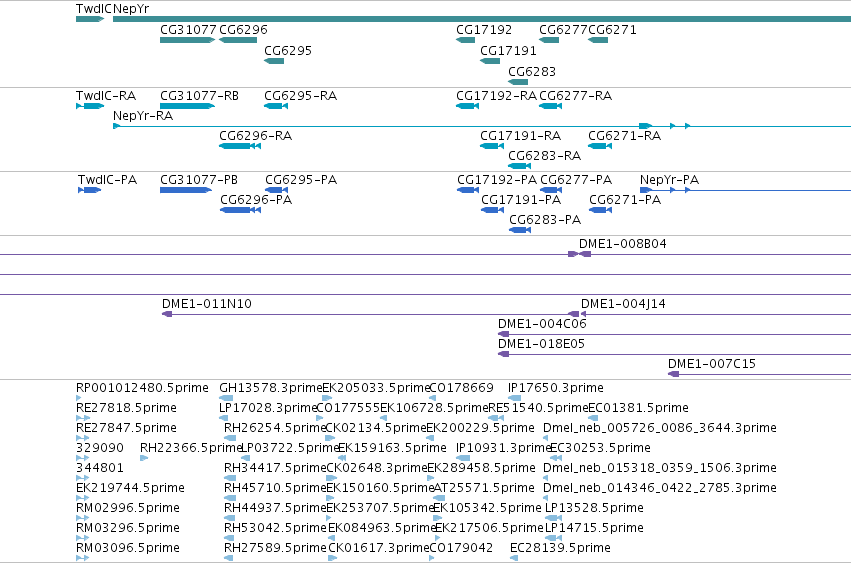This screenshot has height=563, width=851.
Task: Select the CG17191-PA protein glyph
Action: 493,210
